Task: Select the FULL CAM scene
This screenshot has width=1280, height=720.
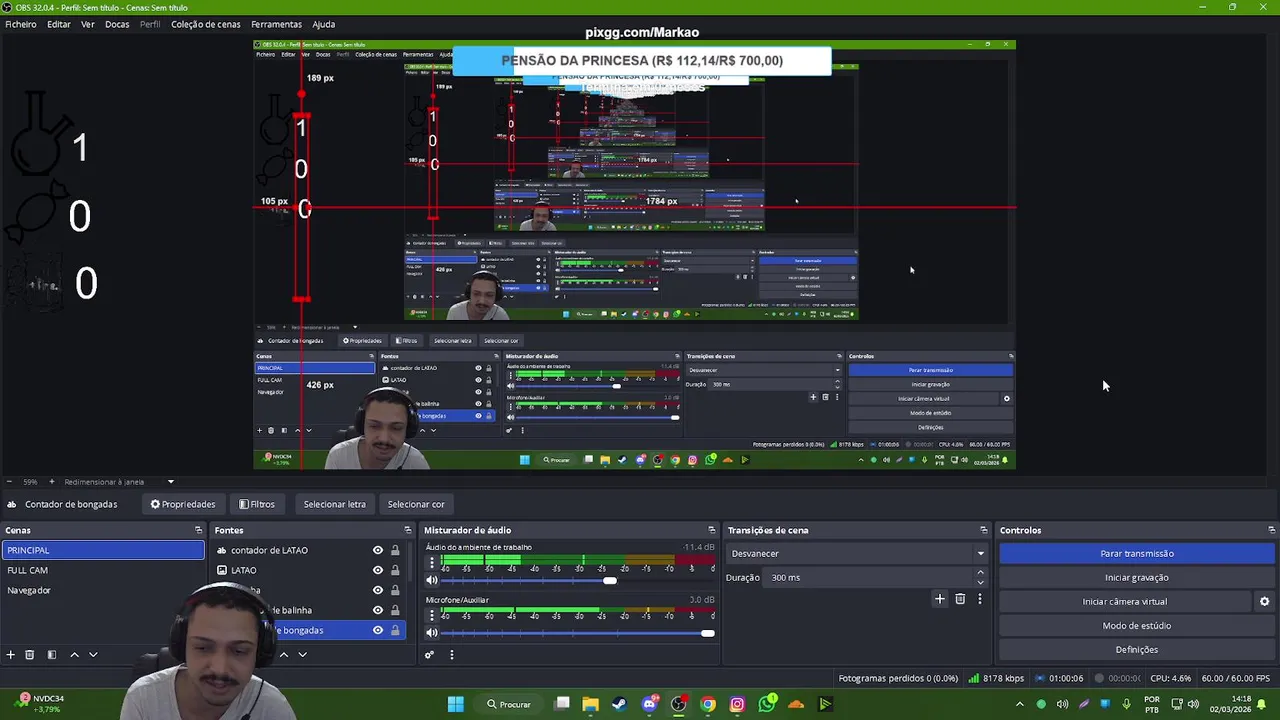Action: tap(103, 570)
